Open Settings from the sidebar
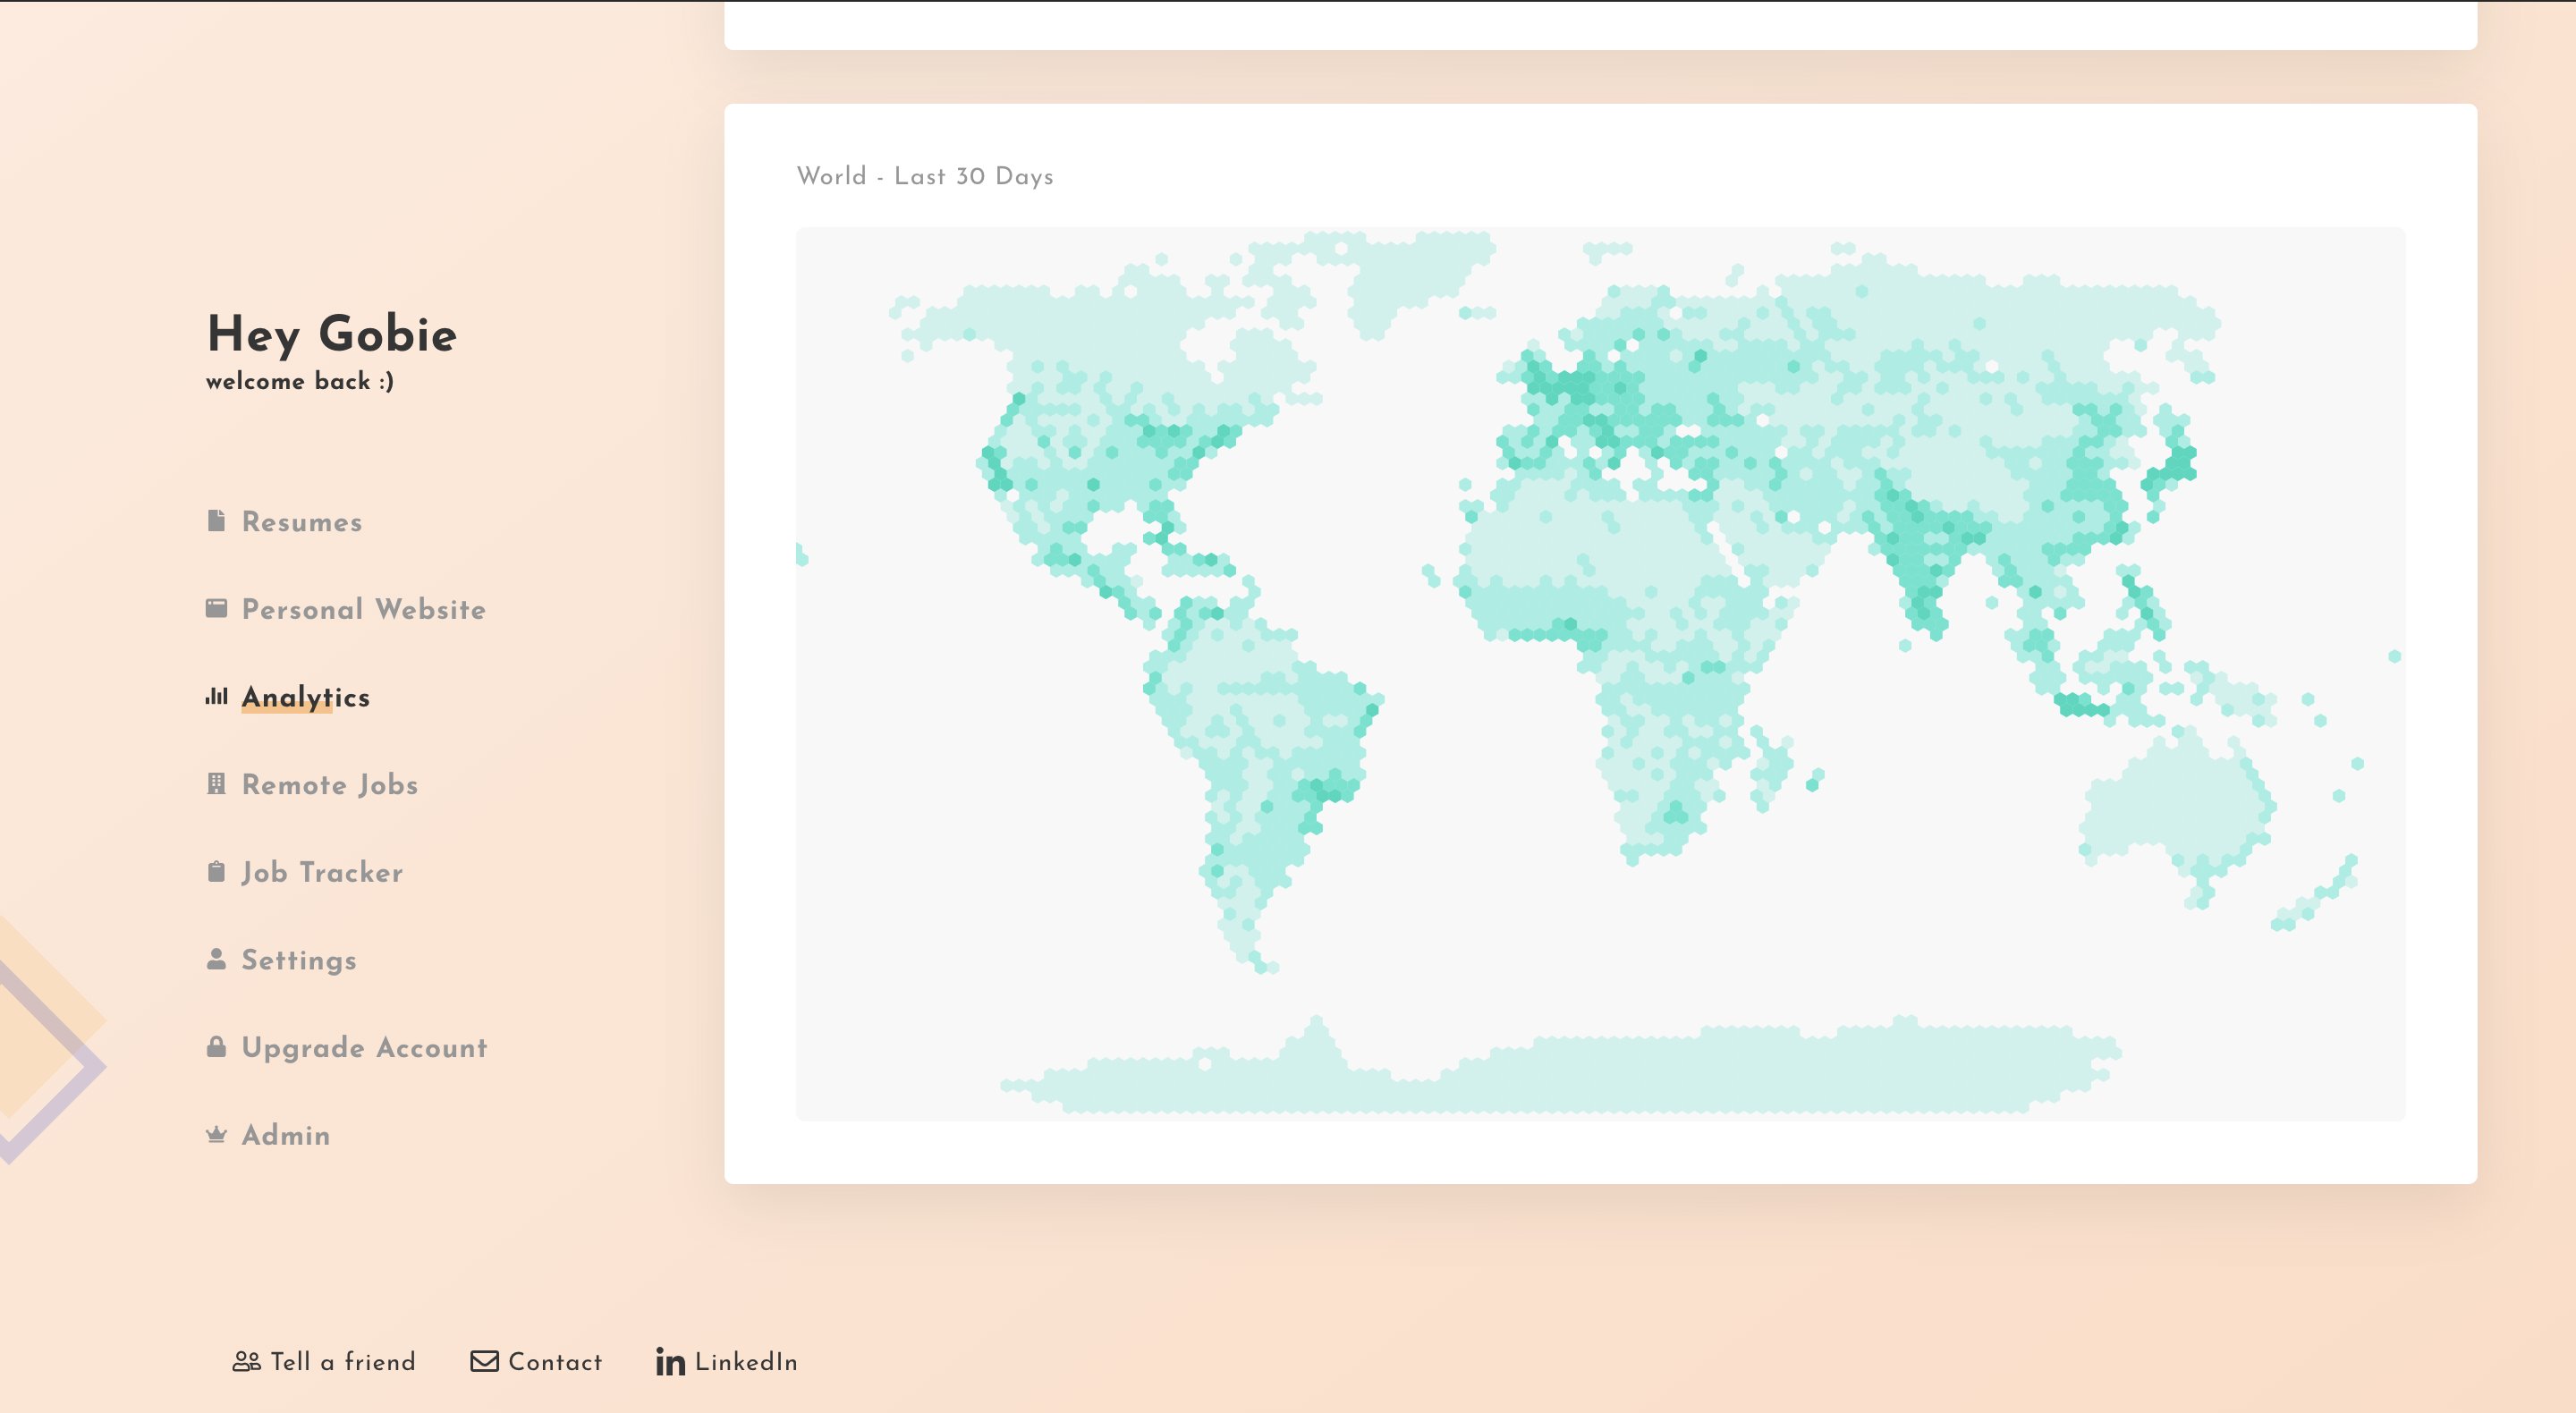Viewport: 2576px width, 1413px height. (x=299, y=960)
